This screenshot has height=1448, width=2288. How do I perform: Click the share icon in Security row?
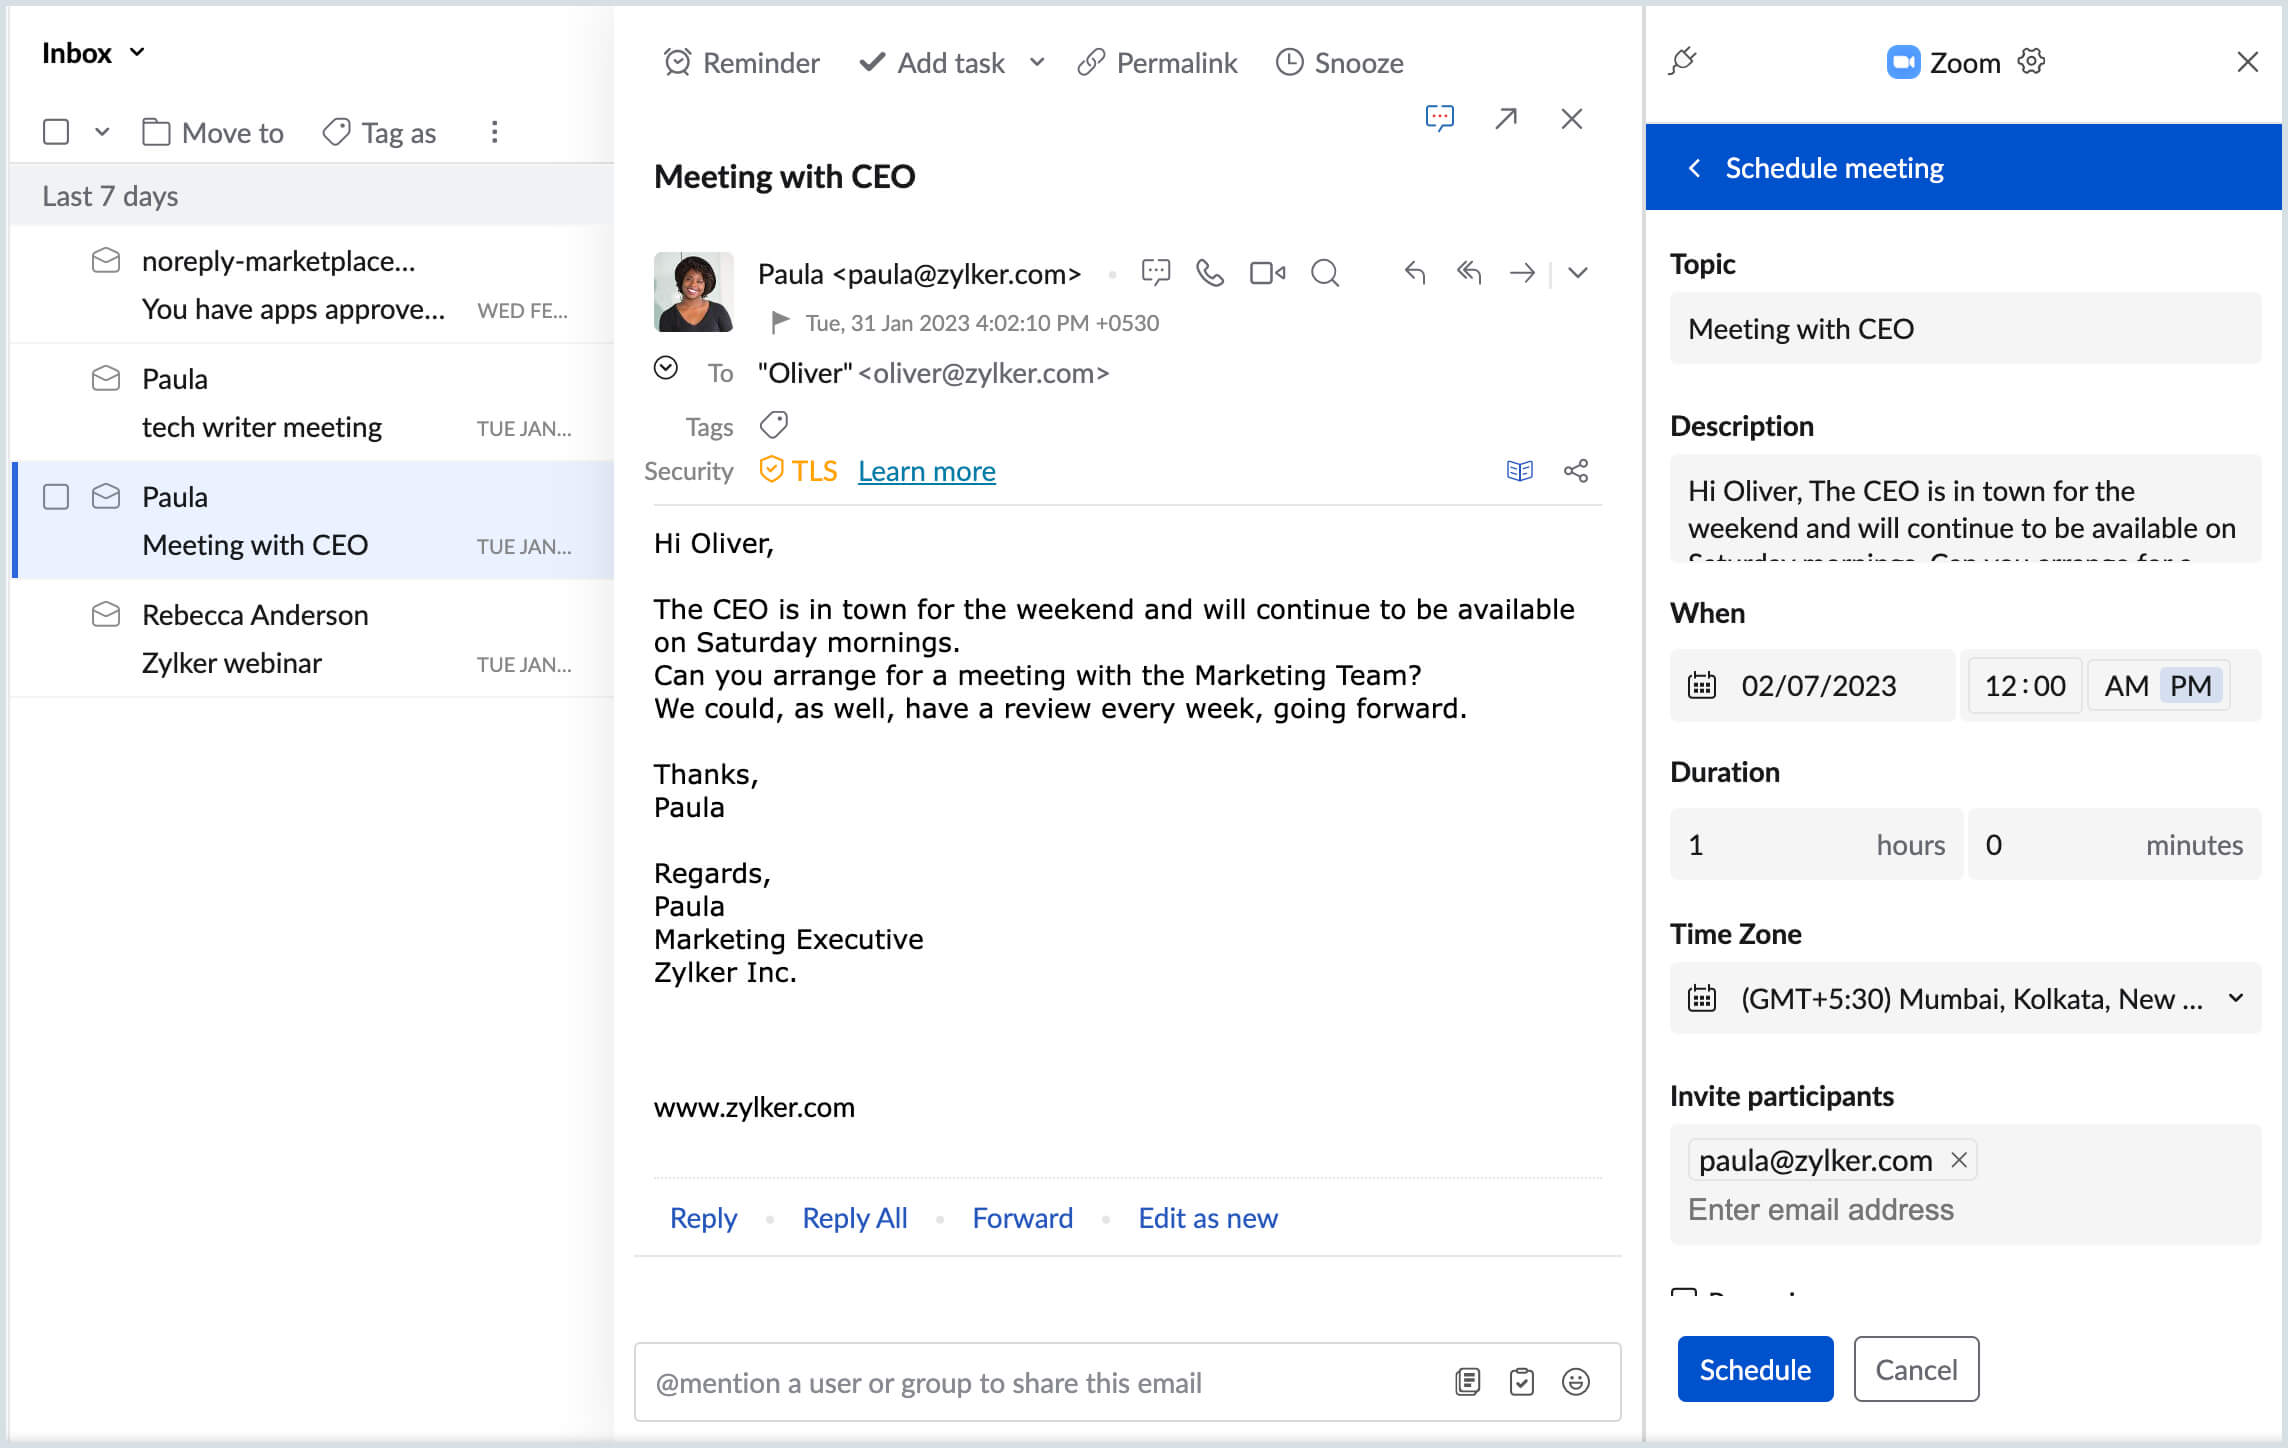click(x=1576, y=471)
